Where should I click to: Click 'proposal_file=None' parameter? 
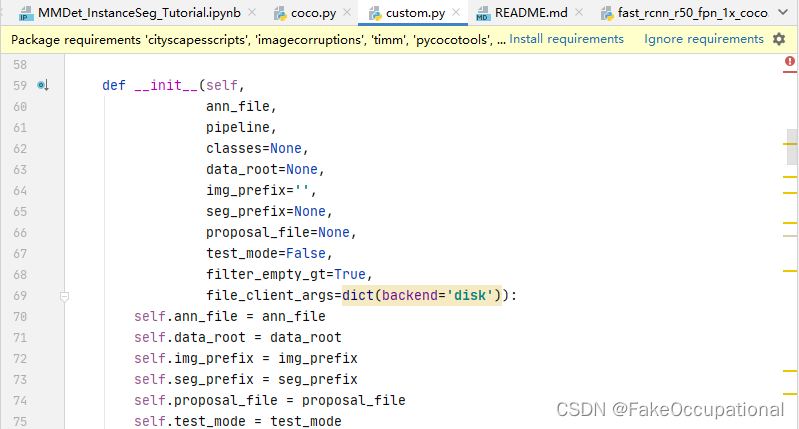[278, 232]
